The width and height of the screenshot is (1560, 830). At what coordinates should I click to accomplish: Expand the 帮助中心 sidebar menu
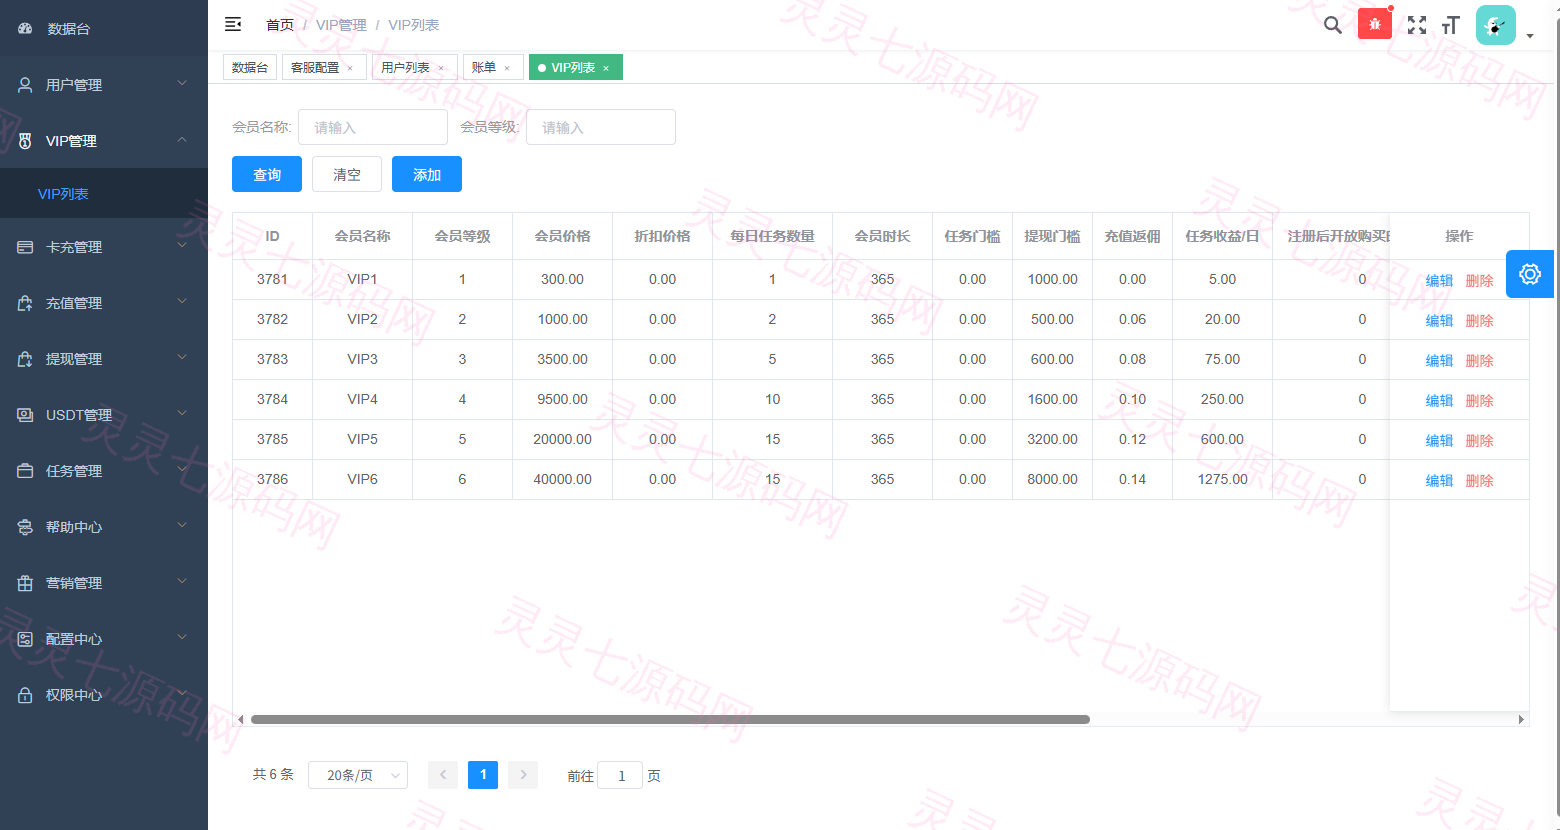click(104, 527)
